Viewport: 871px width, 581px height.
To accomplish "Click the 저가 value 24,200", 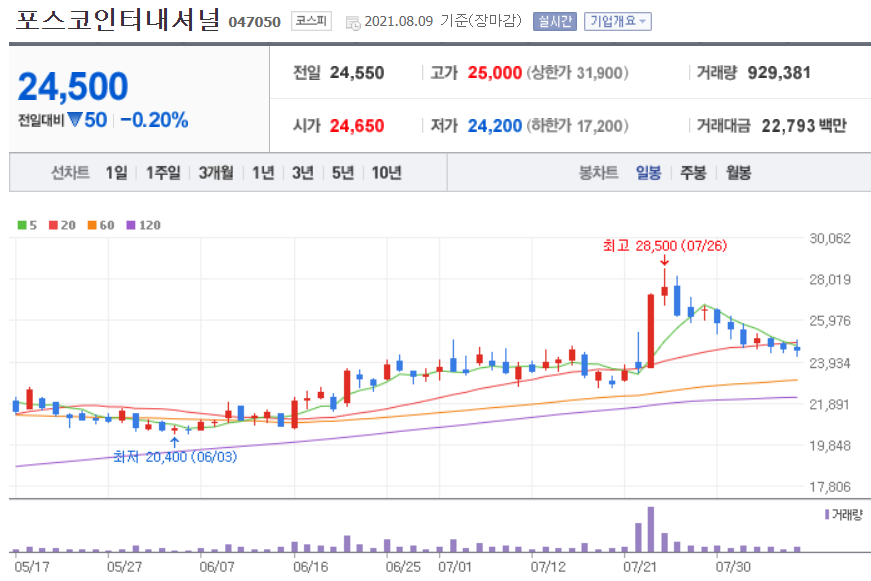I will [x=494, y=126].
